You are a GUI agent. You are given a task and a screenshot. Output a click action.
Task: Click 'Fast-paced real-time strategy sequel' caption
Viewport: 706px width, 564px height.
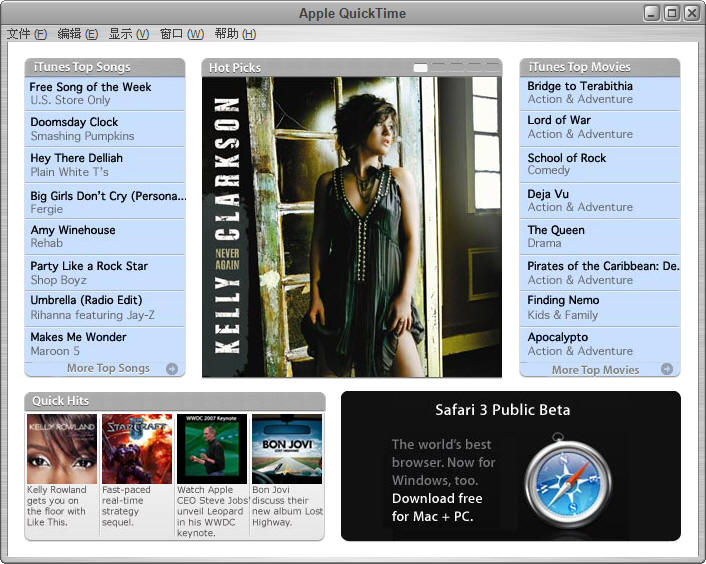pyautogui.click(x=126, y=506)
